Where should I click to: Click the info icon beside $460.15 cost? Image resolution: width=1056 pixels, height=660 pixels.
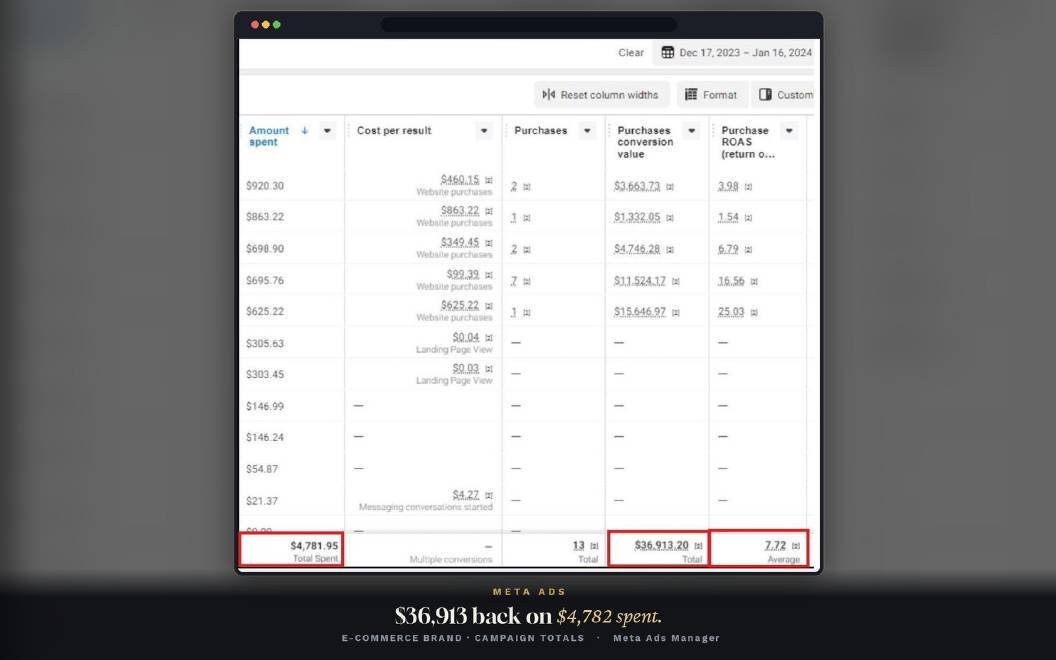pos(489,180)
